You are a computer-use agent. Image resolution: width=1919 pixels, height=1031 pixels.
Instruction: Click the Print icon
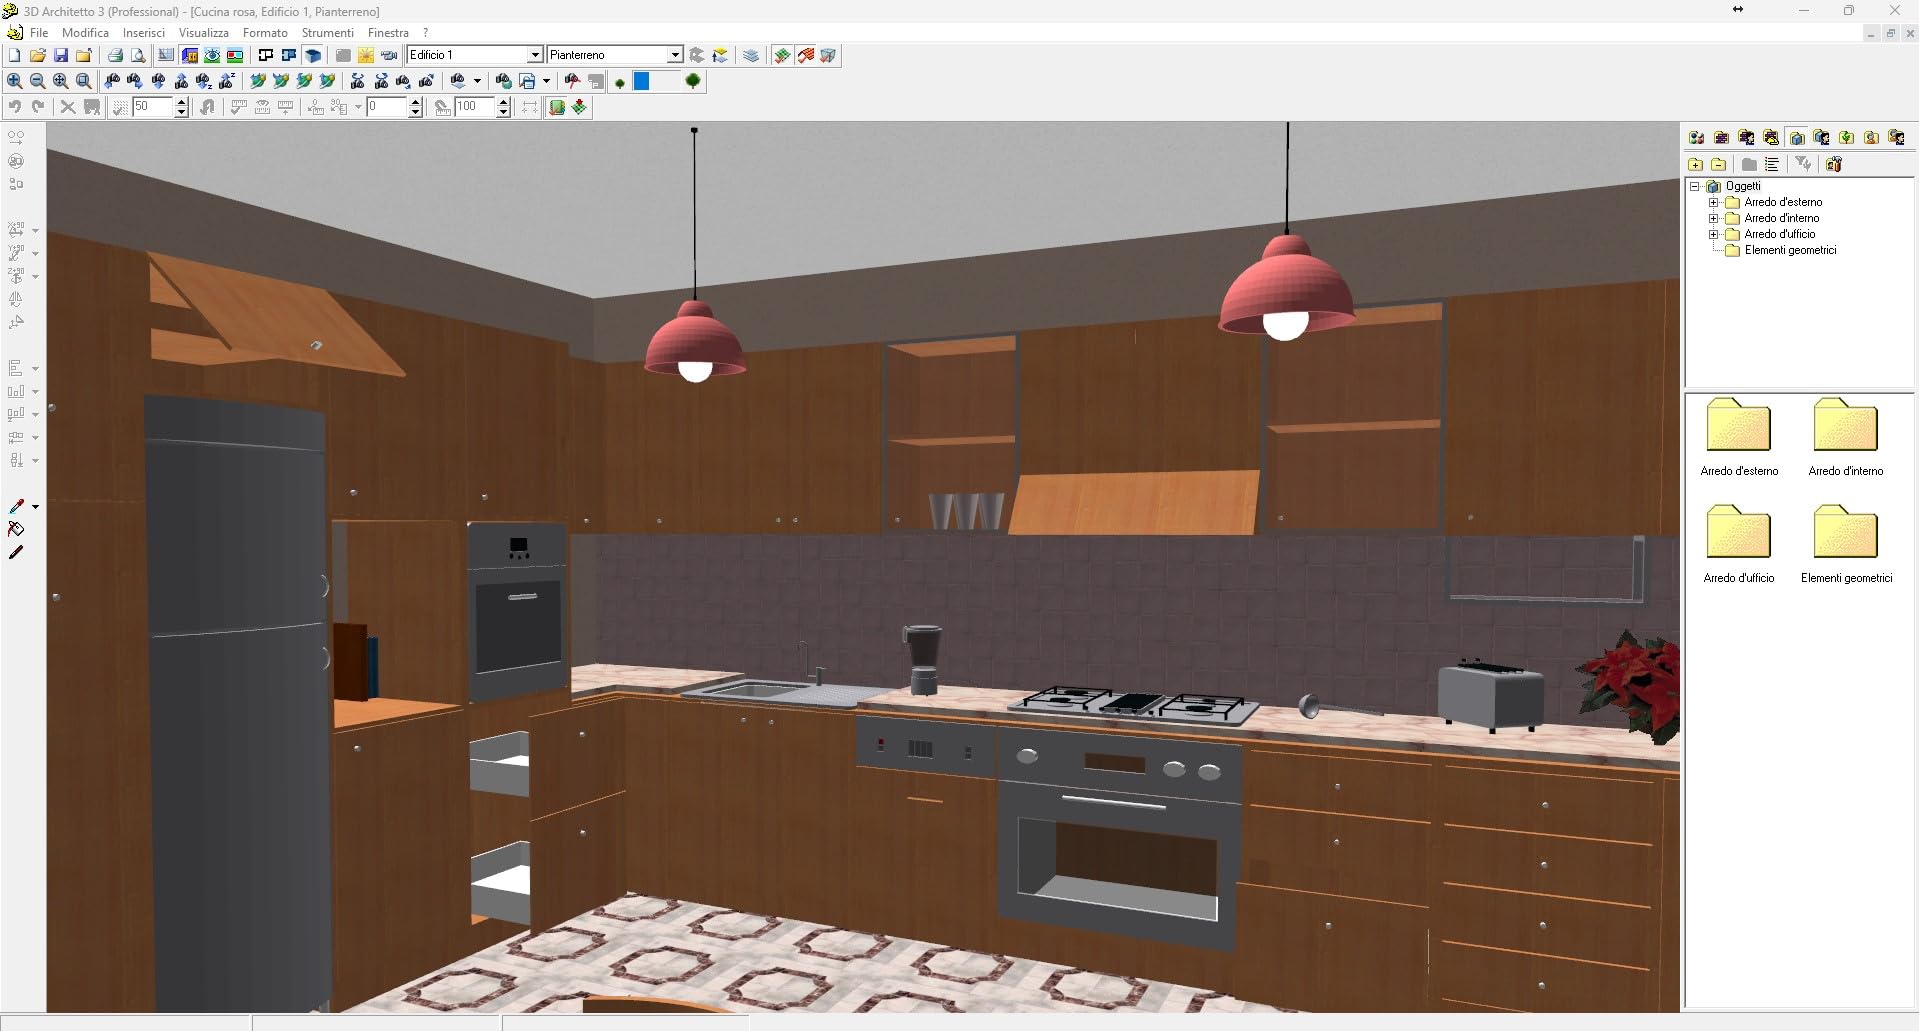[x=115, y=55]
